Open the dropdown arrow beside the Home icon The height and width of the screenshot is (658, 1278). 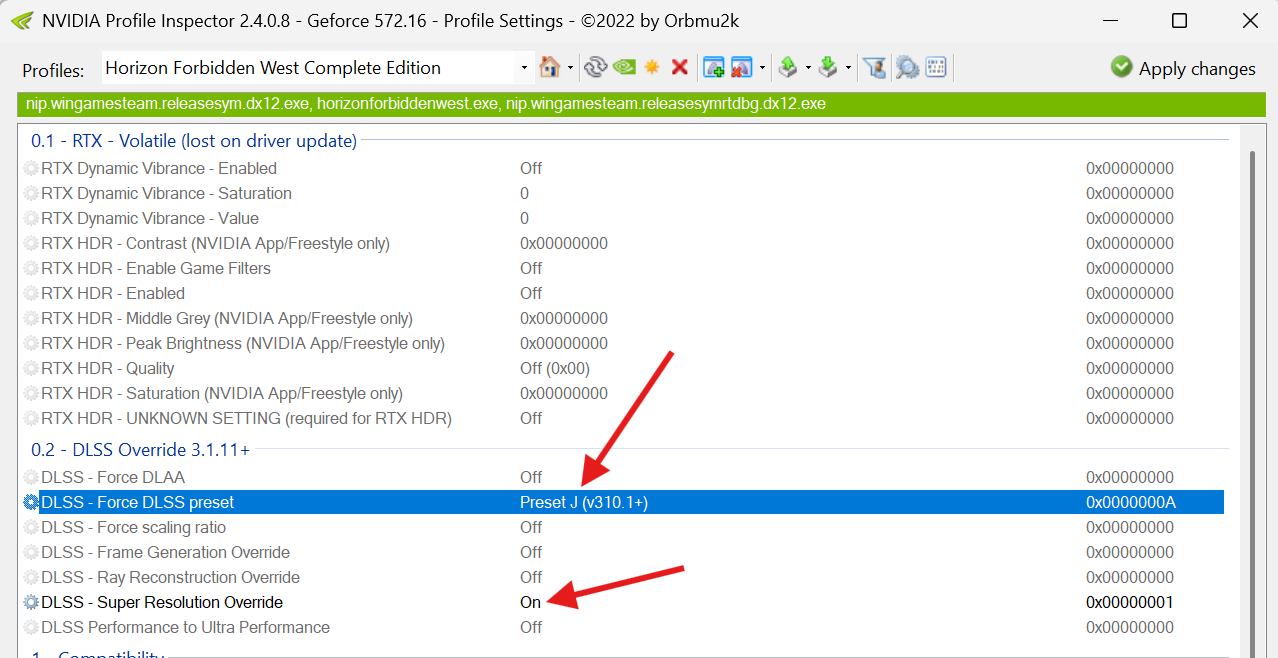[x=570, y=68]
